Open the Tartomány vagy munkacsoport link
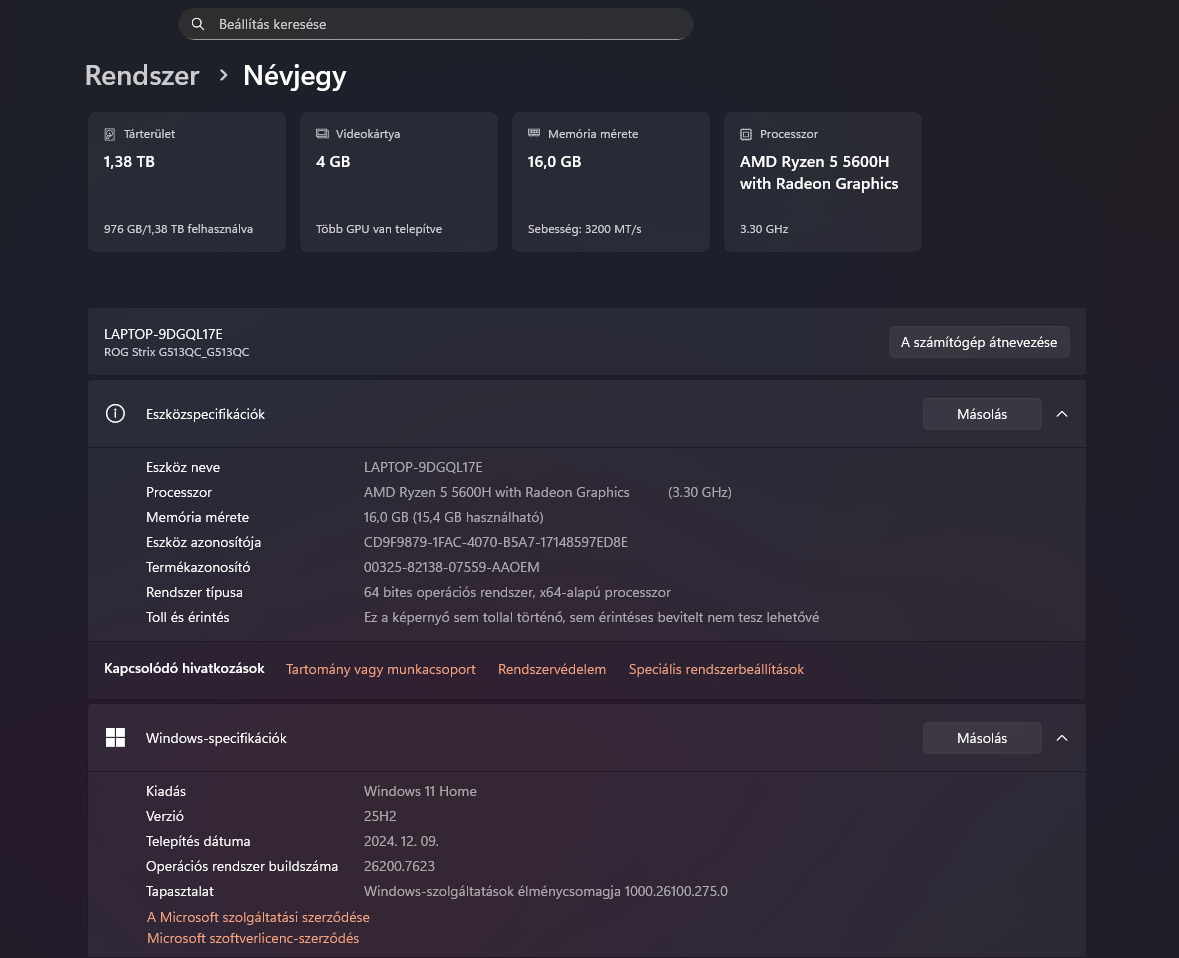 [x=381, y=669]
